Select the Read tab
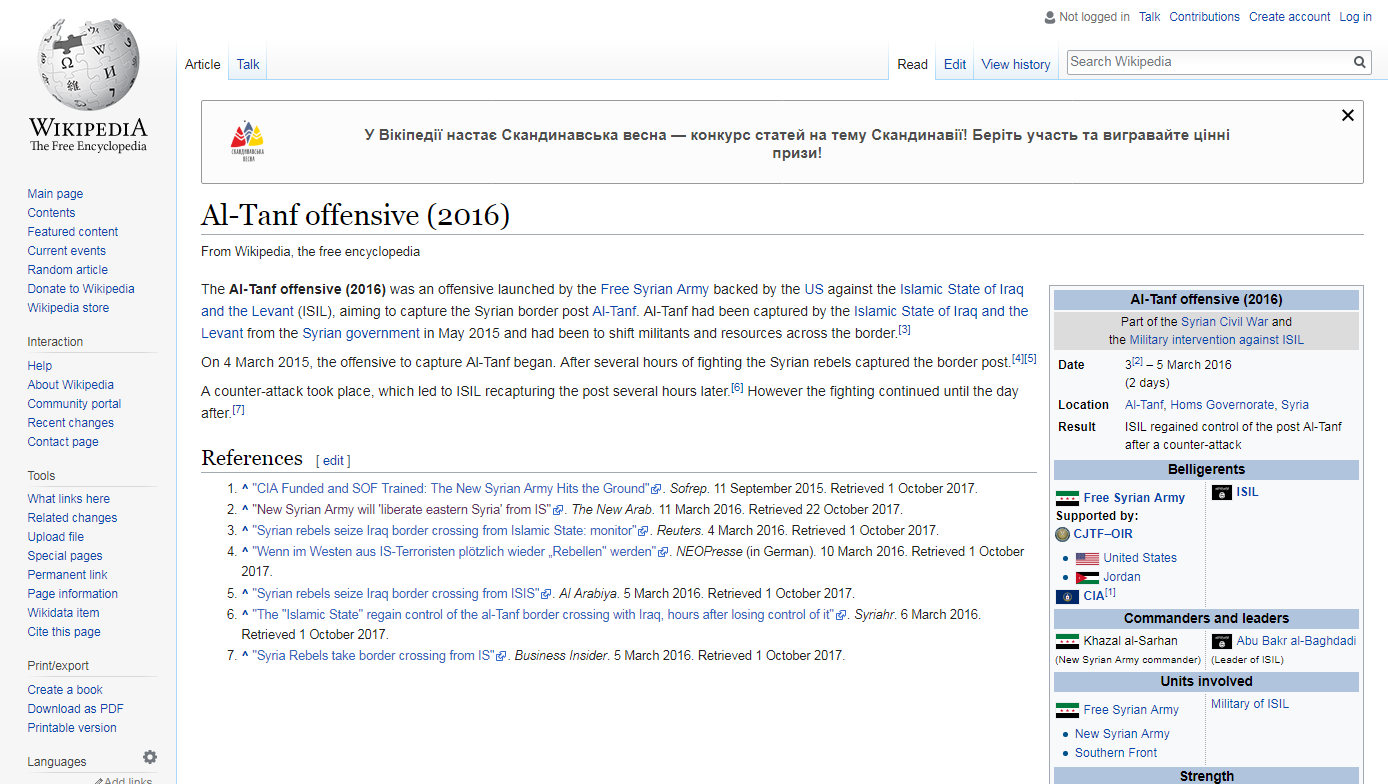This screenshot has width=1388, height=784. point(912,64)
